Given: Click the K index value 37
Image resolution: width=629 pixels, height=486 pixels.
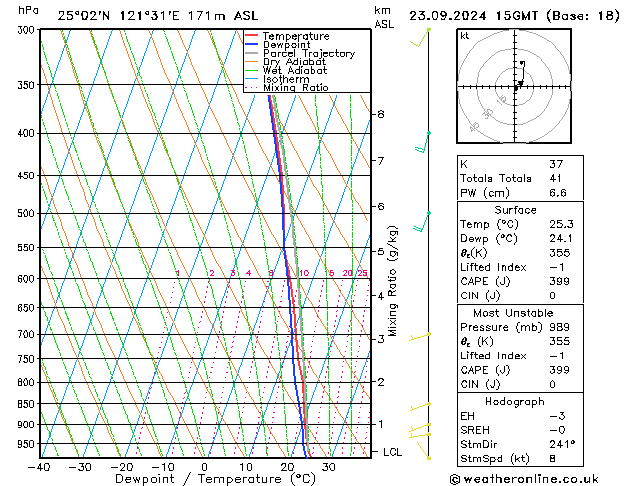Looking at the screenshot, I should (556, 164).
